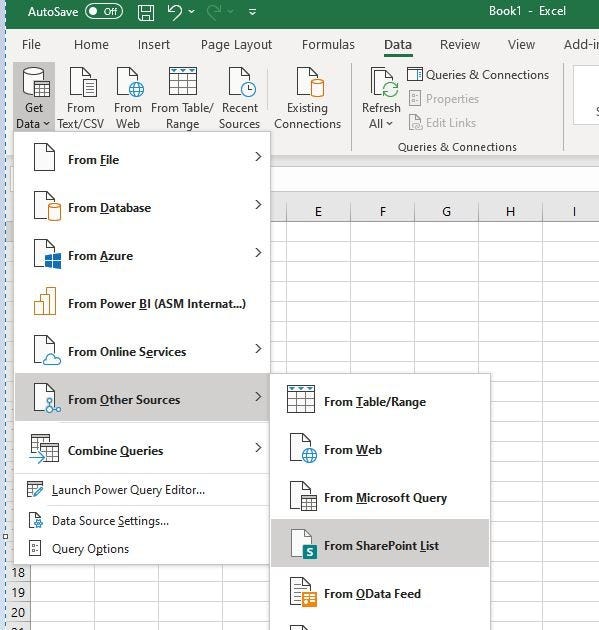This screenshot has width=599, height=630.
Task: Open Existing Connections in ribbon
Action: tap(307, 97)
